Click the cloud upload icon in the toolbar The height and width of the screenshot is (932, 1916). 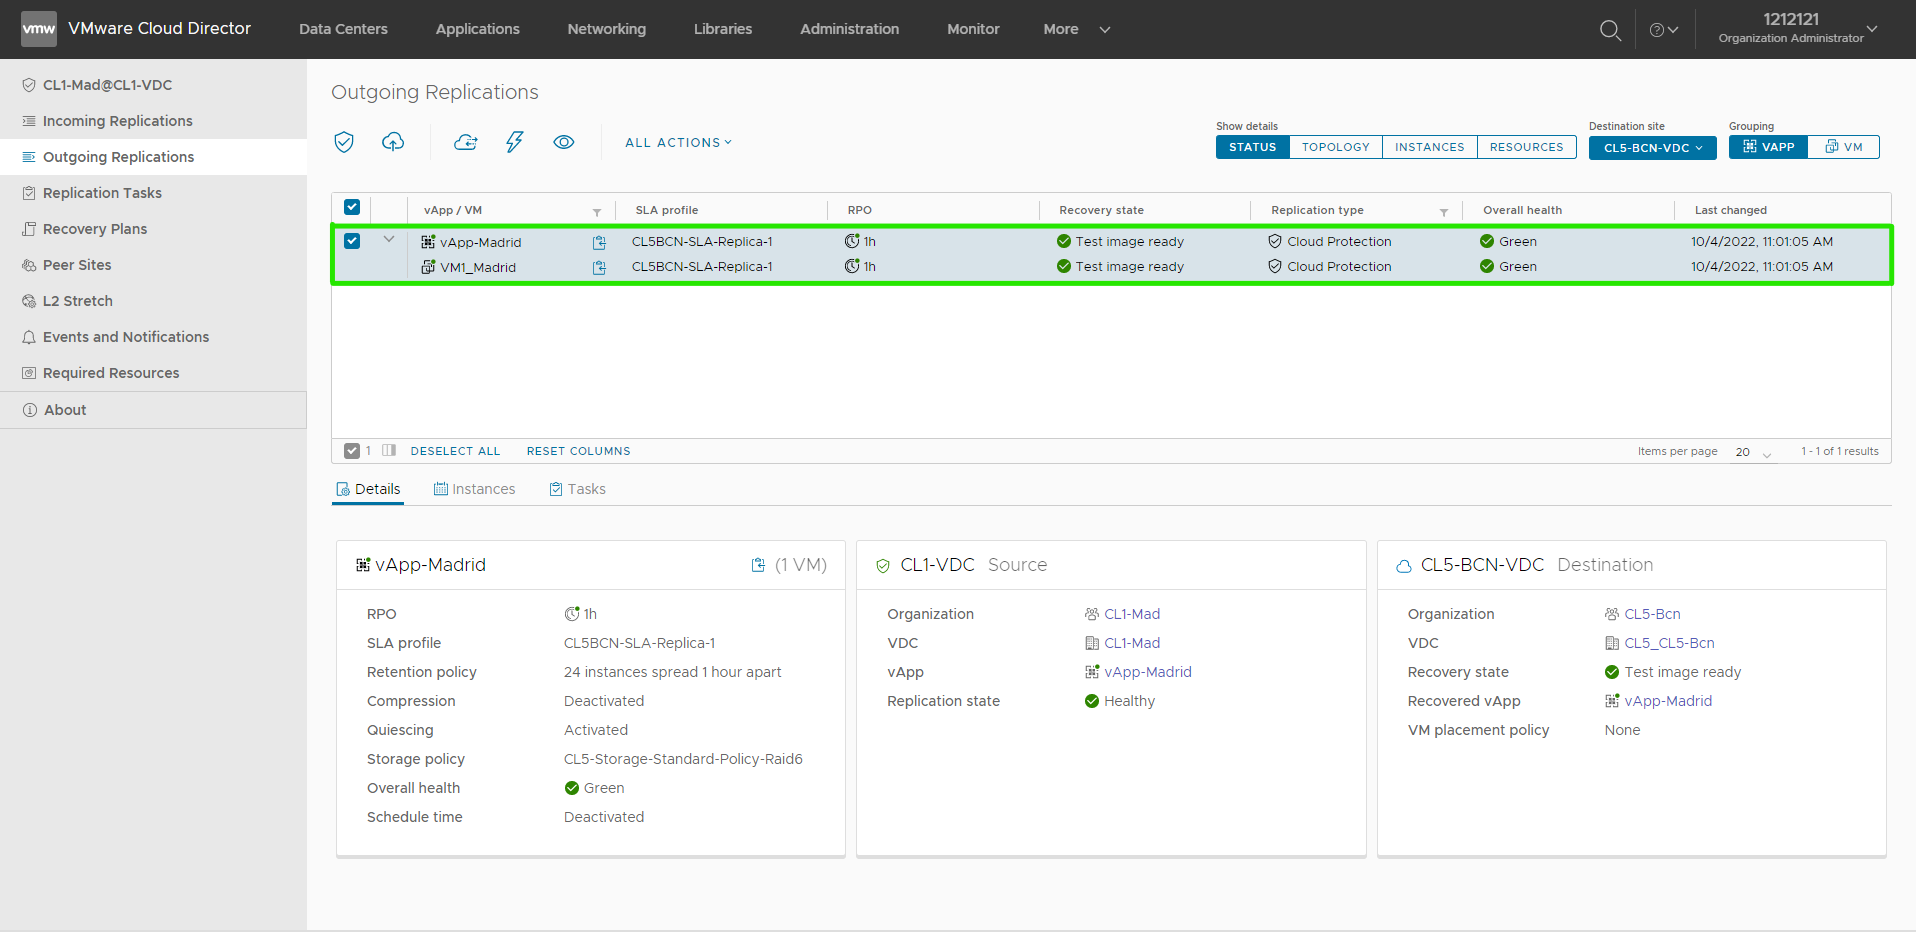[x=393, y=142]
